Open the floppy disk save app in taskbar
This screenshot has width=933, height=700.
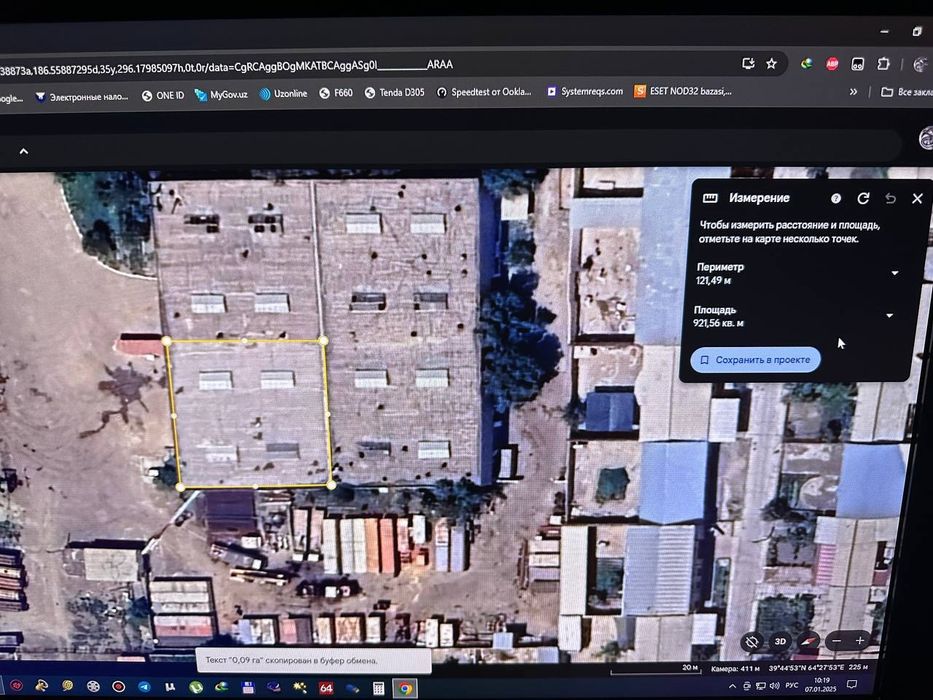point(248,688)
